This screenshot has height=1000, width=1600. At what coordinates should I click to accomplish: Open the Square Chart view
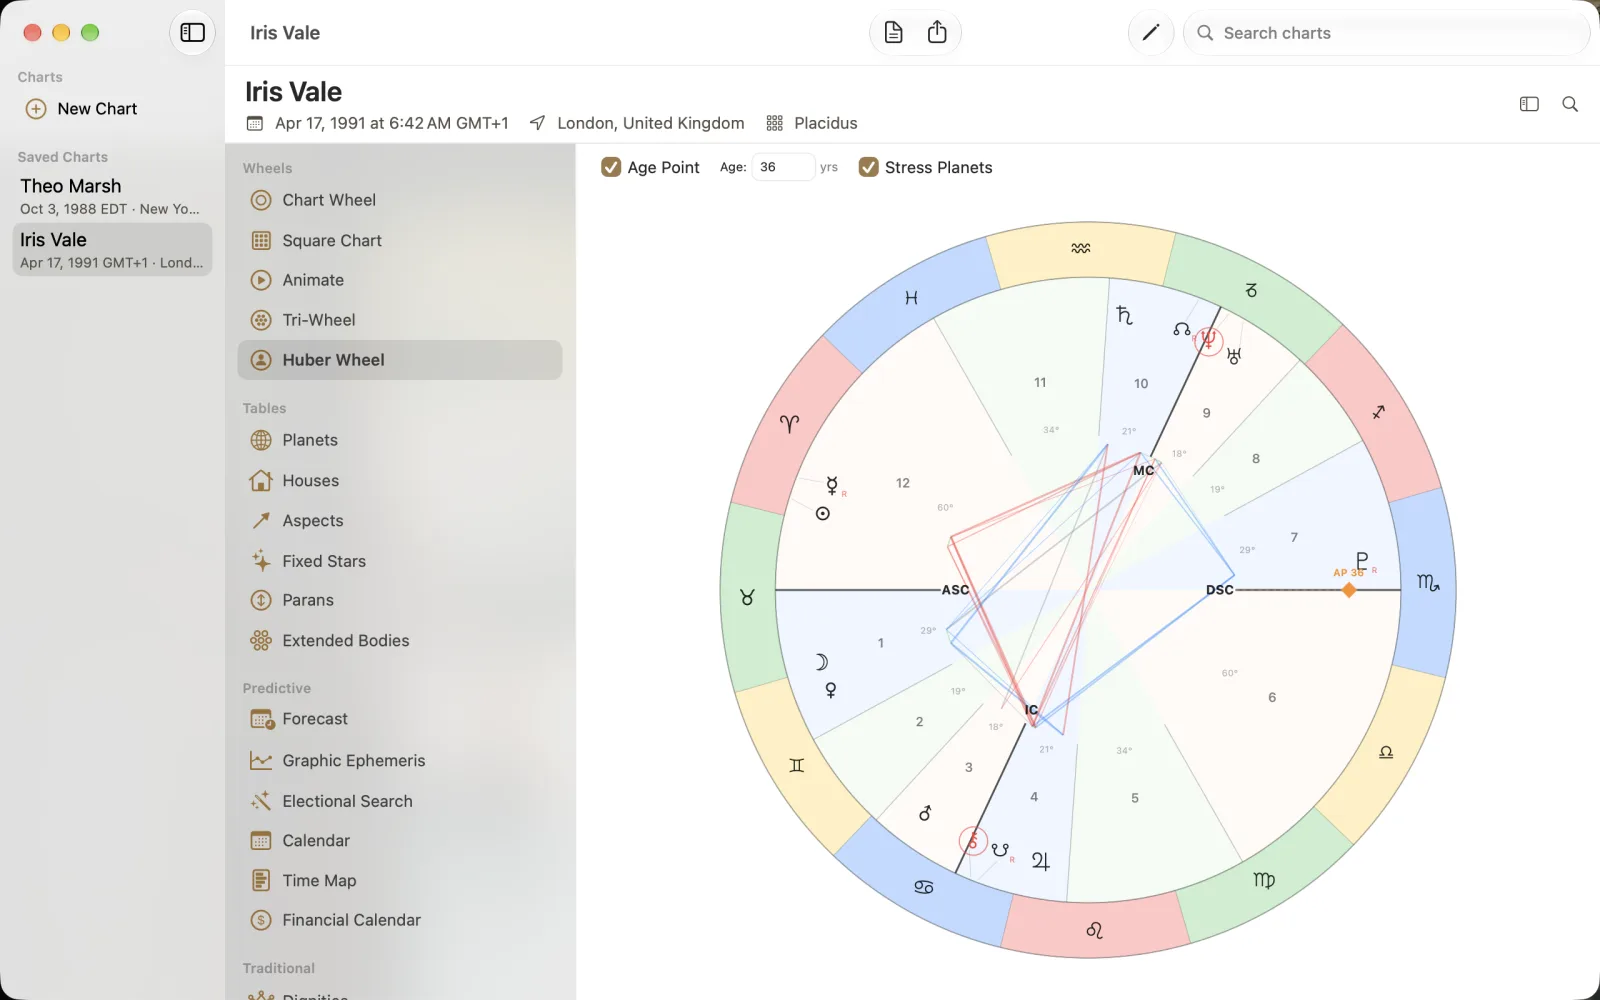(400, 240)
